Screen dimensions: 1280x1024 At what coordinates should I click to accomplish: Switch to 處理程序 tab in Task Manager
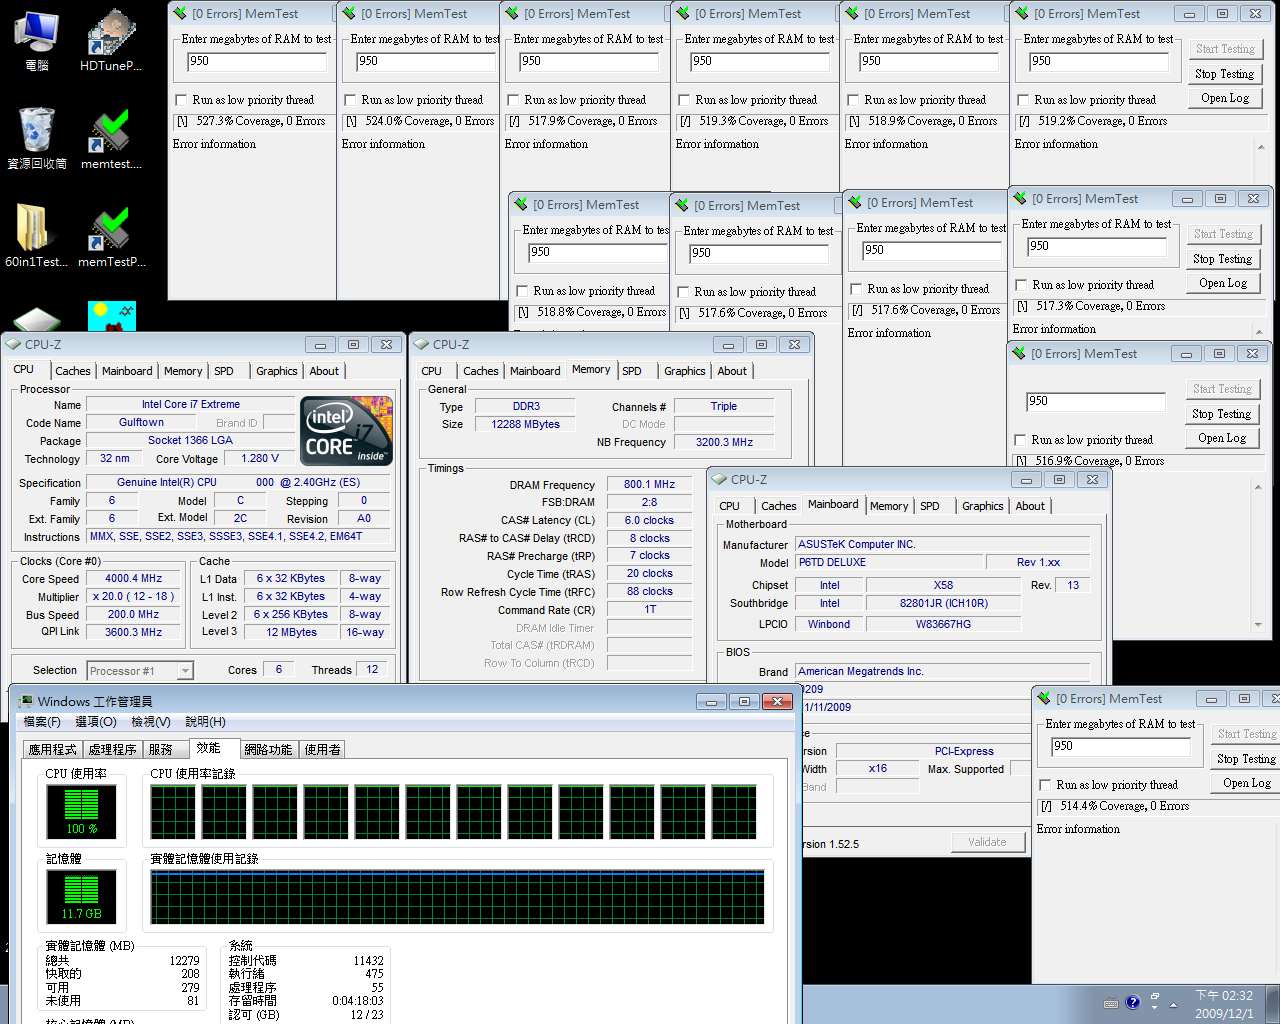tap(113, 749)
